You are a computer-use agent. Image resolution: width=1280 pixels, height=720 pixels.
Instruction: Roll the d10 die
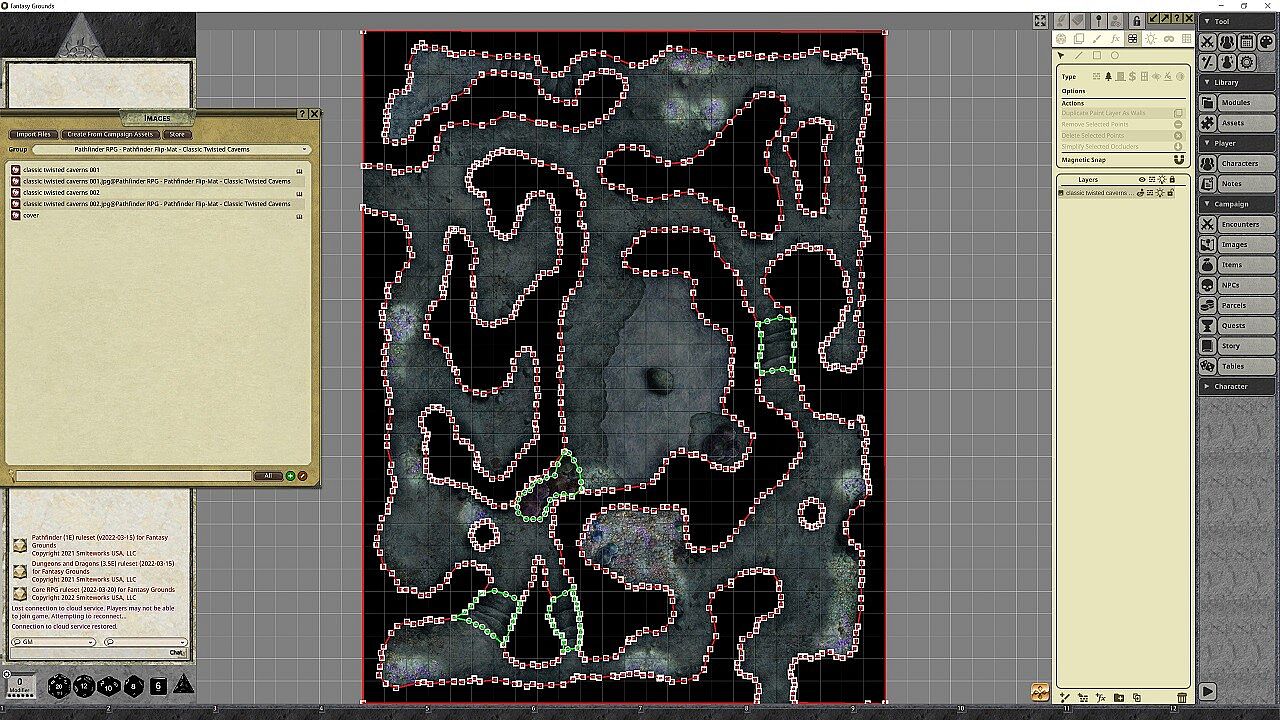coord(108,686)
